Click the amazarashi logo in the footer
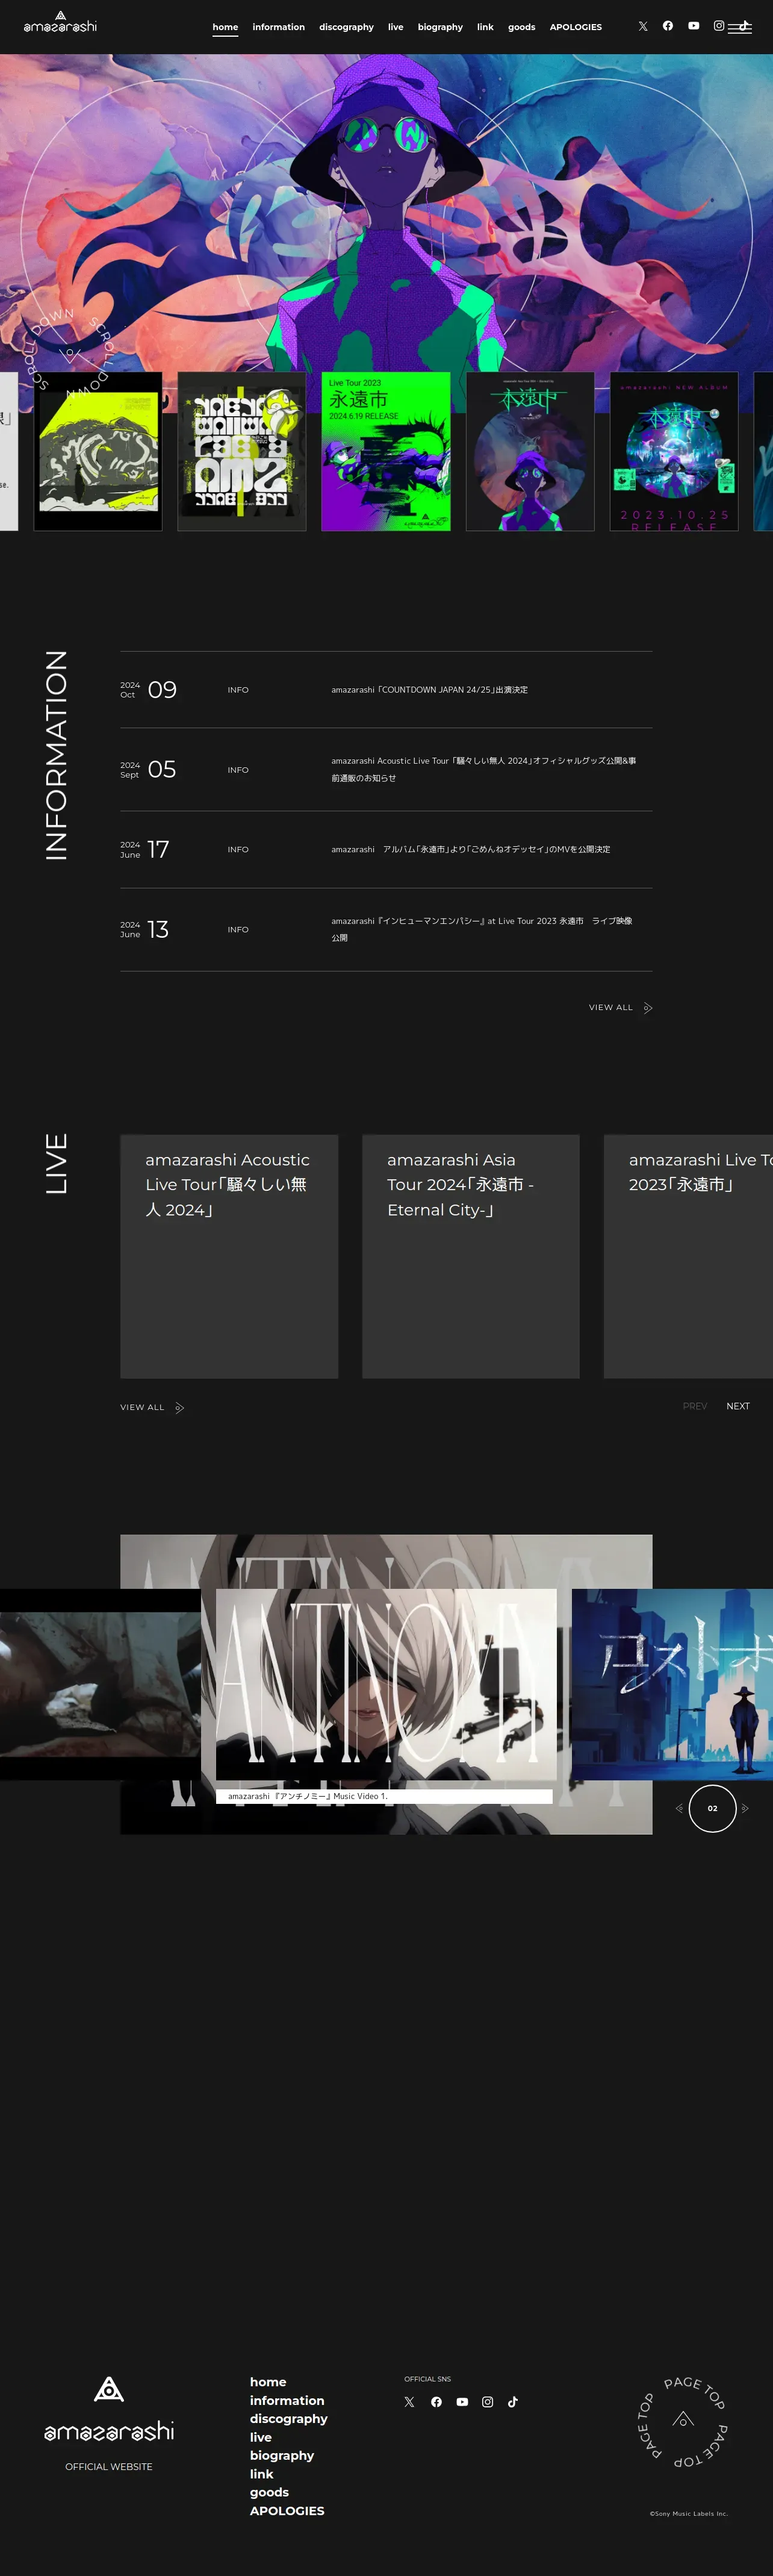 [109, 2409]
